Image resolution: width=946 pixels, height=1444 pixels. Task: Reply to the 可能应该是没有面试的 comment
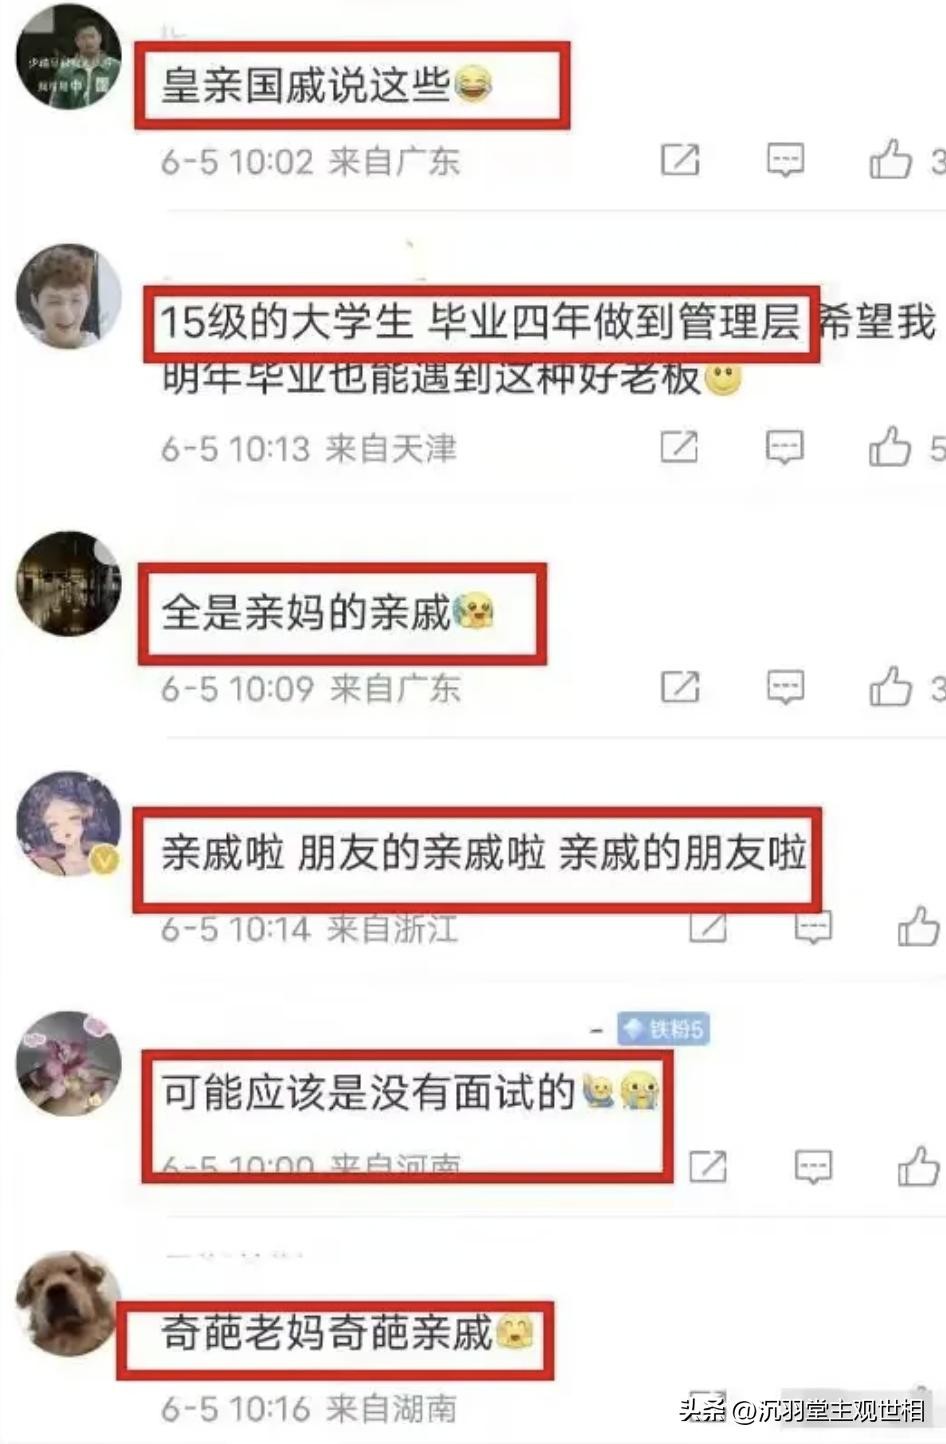click(813, 1166)
